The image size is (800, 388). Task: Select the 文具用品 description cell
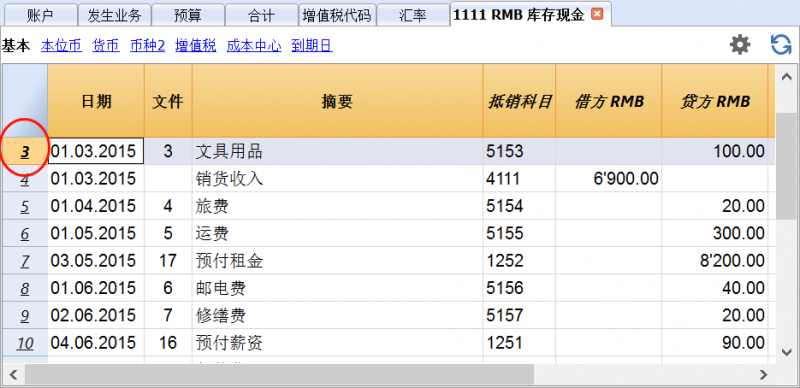337,152
